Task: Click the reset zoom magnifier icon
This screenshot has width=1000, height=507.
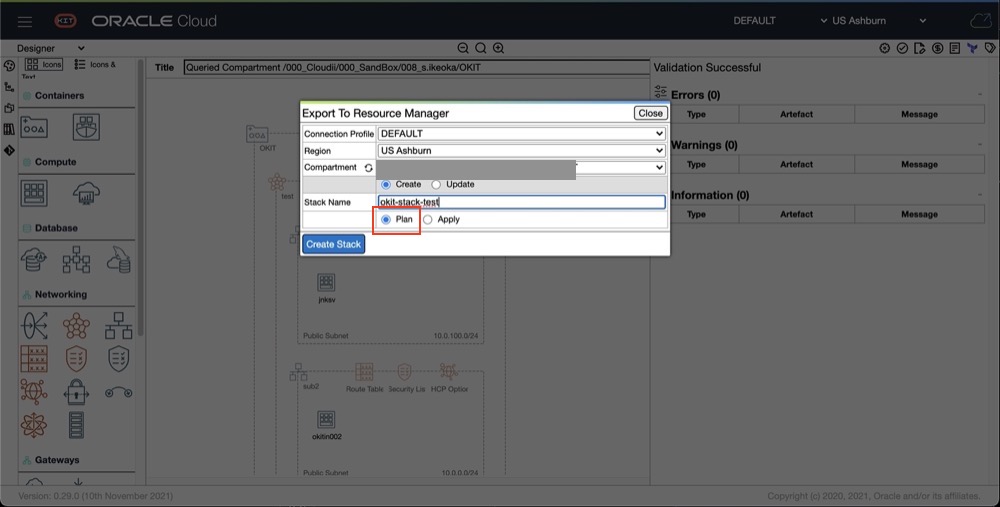Action: click(x=481, y=48)
